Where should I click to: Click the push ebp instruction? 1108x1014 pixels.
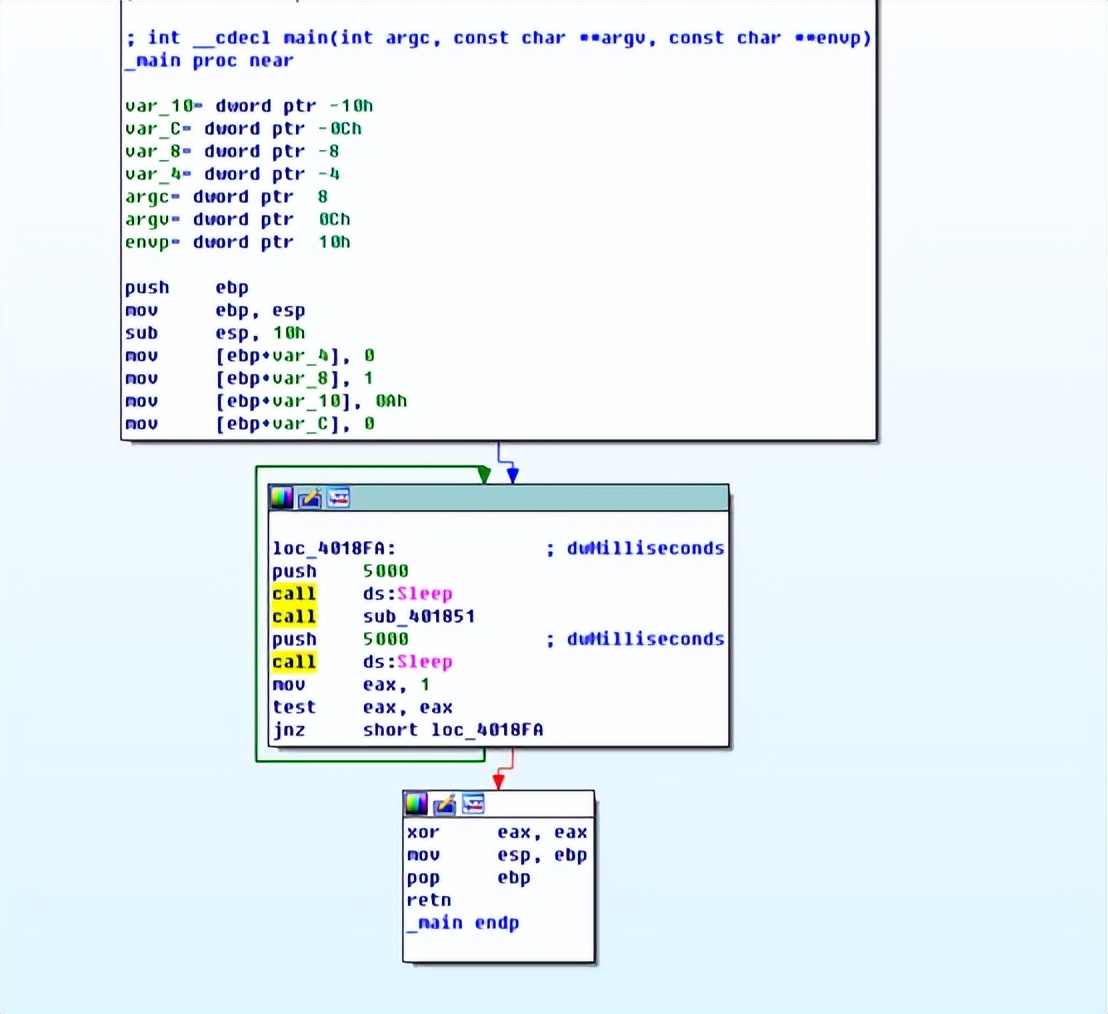coord(187,288)
